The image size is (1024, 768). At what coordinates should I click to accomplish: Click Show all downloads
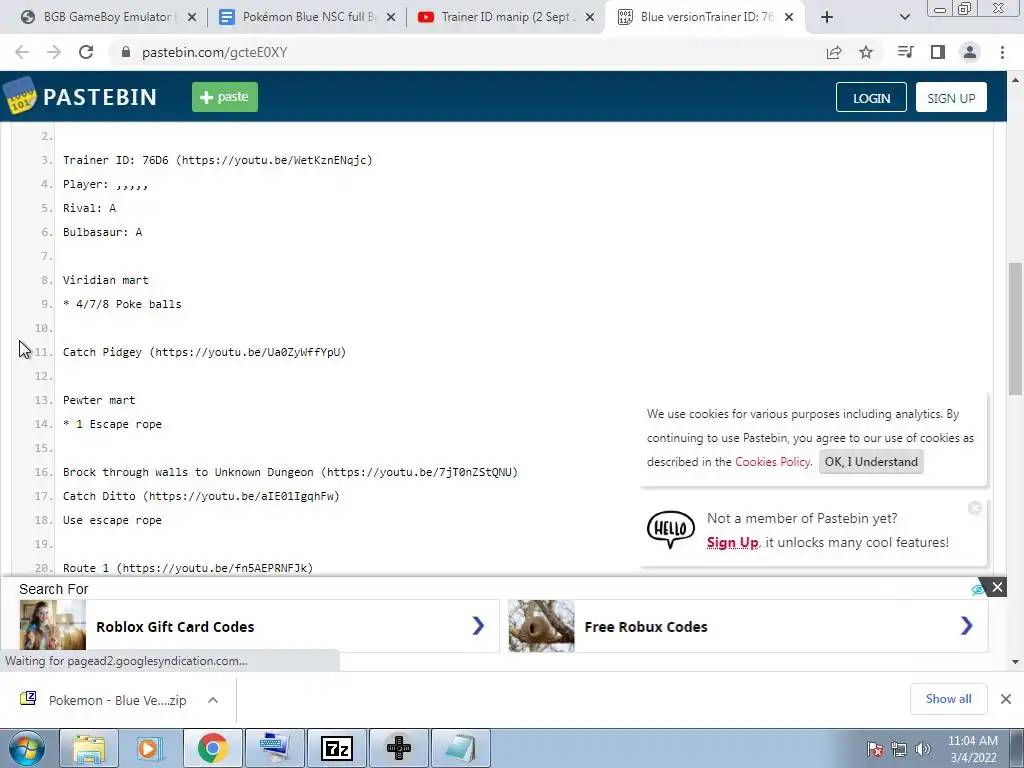[948, 699]
